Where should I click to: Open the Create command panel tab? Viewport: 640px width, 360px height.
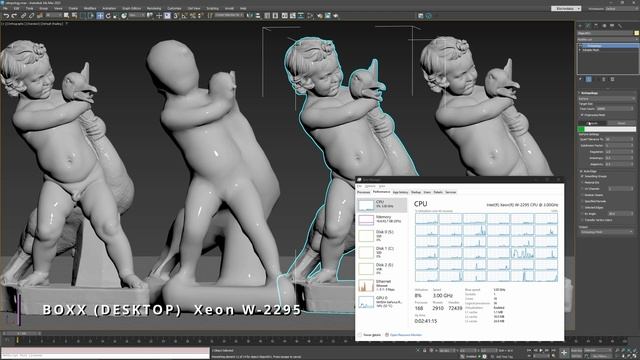coord(580,26)
